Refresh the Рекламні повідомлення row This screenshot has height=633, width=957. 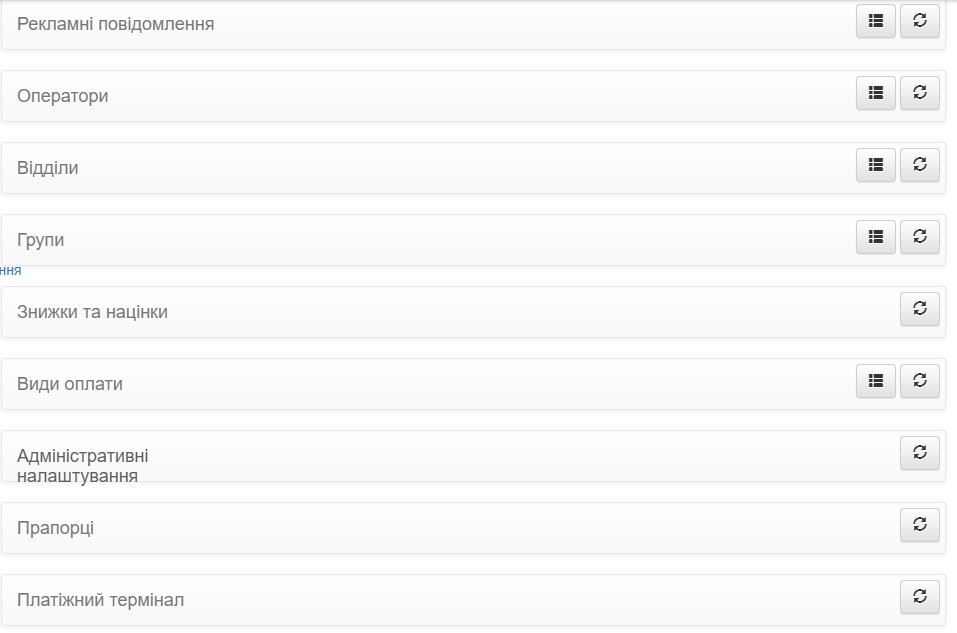[x=920, y=21]
